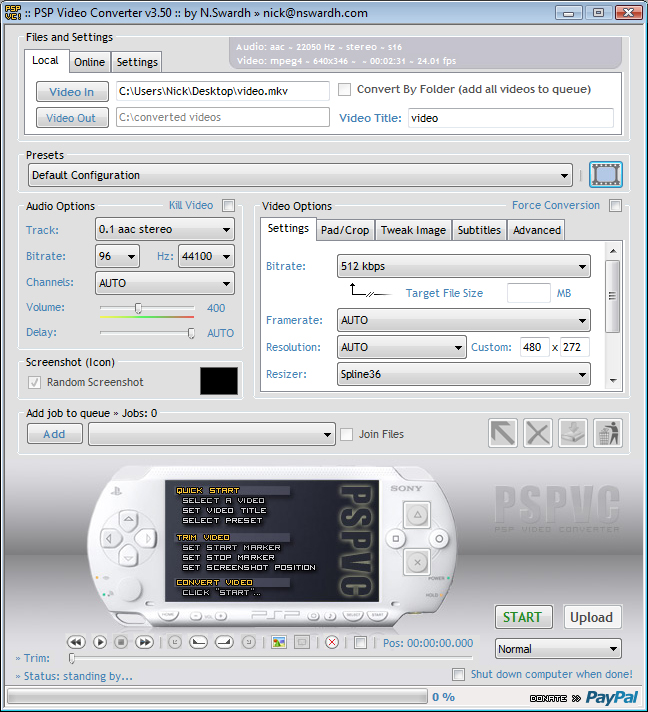Viewport: 648px width, 712px height.
Task: Click the PSP d-pad right arrow
Action: click(148, 539)
